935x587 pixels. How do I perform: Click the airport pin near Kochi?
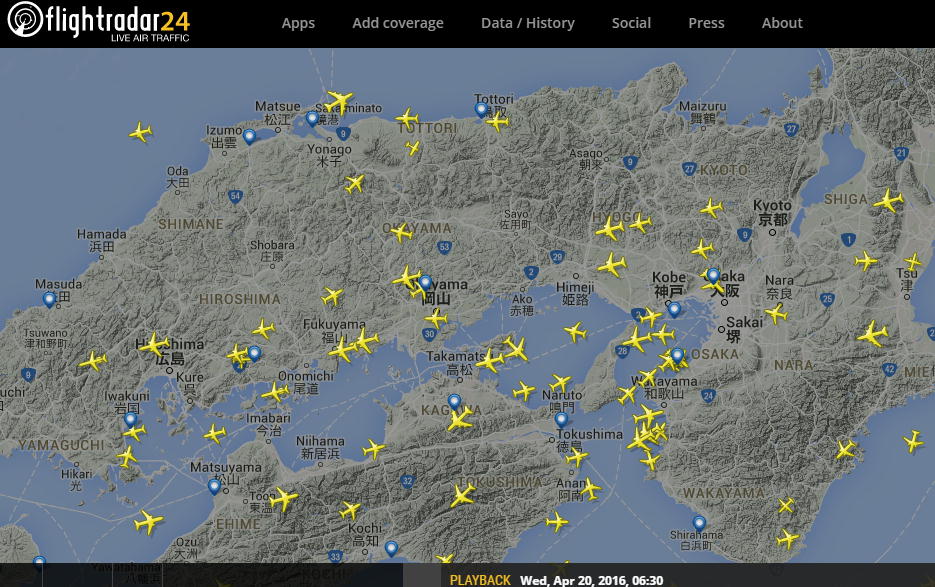coord(391,548)
